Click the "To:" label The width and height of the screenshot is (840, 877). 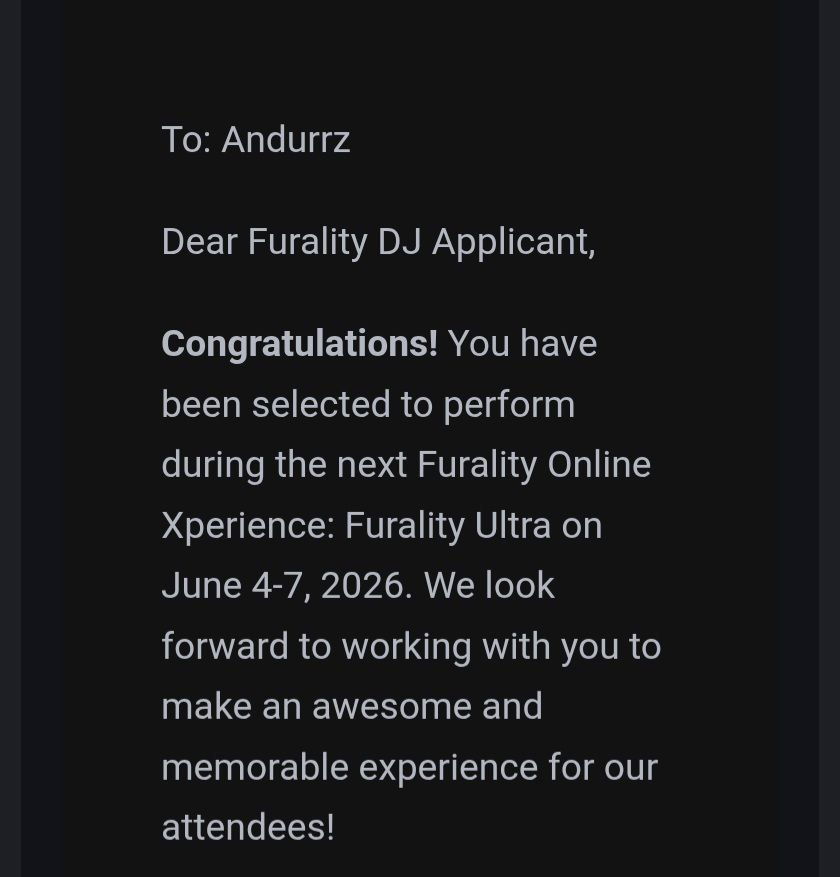[187, 140]
